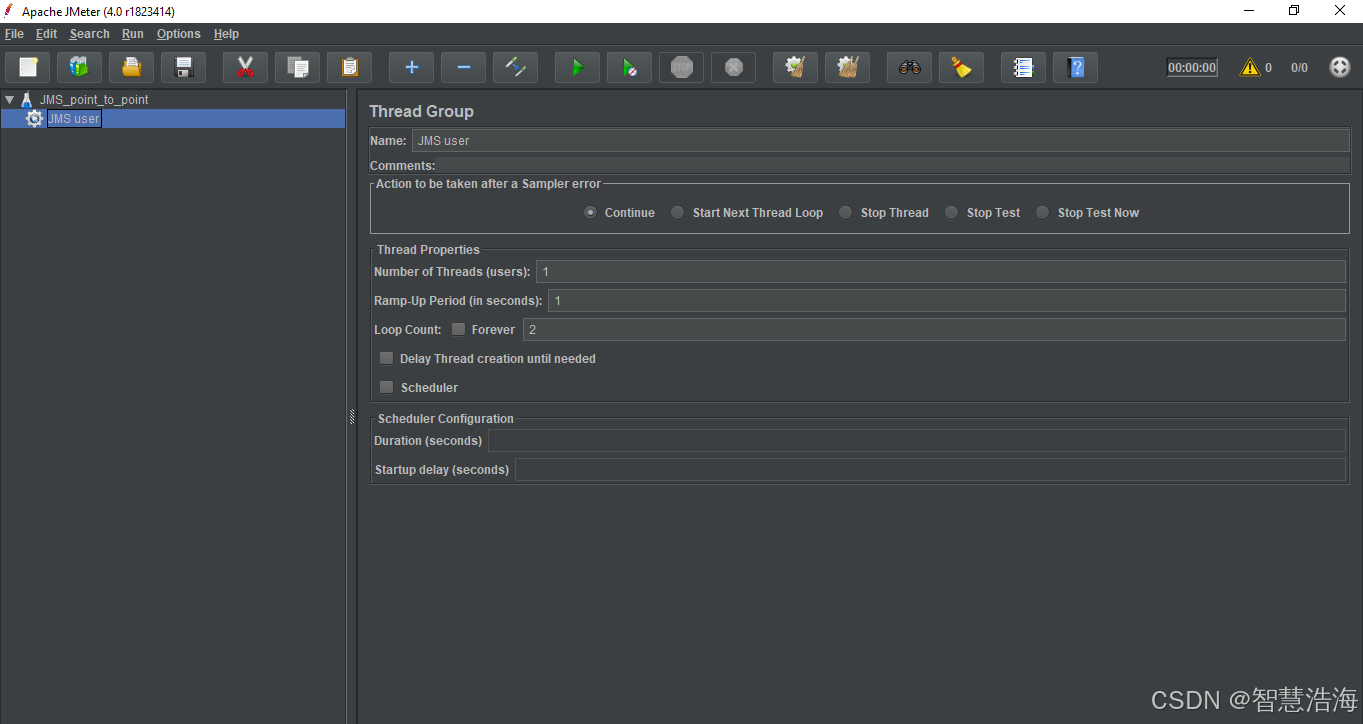Select the Stop Thread option

846,212
